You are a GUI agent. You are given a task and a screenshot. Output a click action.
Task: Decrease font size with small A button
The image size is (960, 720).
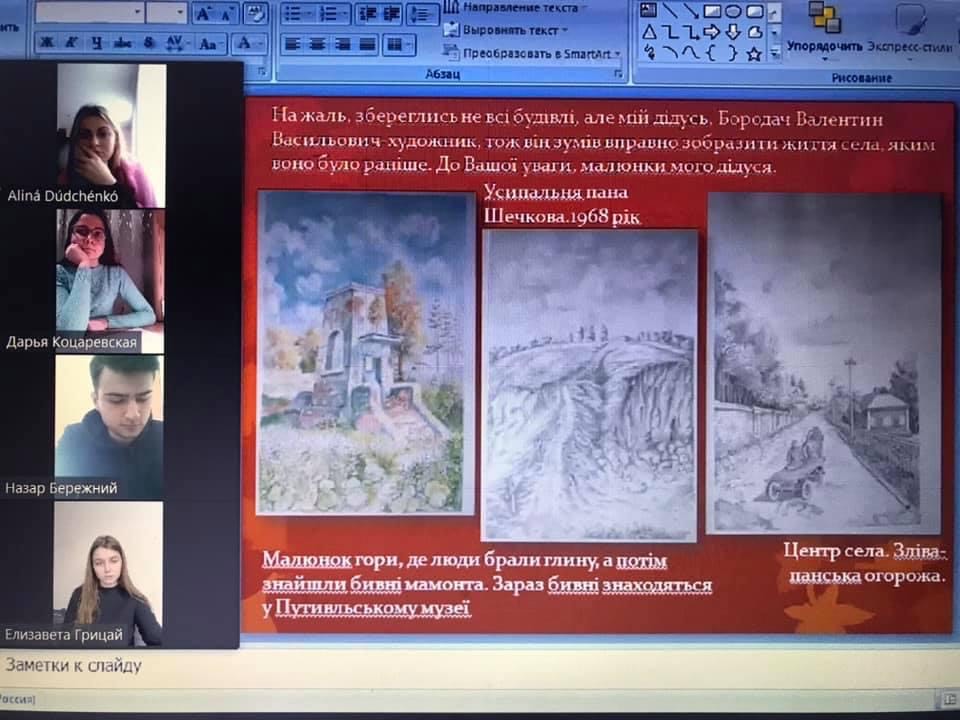pyautogui.click(x=226, y=15)
